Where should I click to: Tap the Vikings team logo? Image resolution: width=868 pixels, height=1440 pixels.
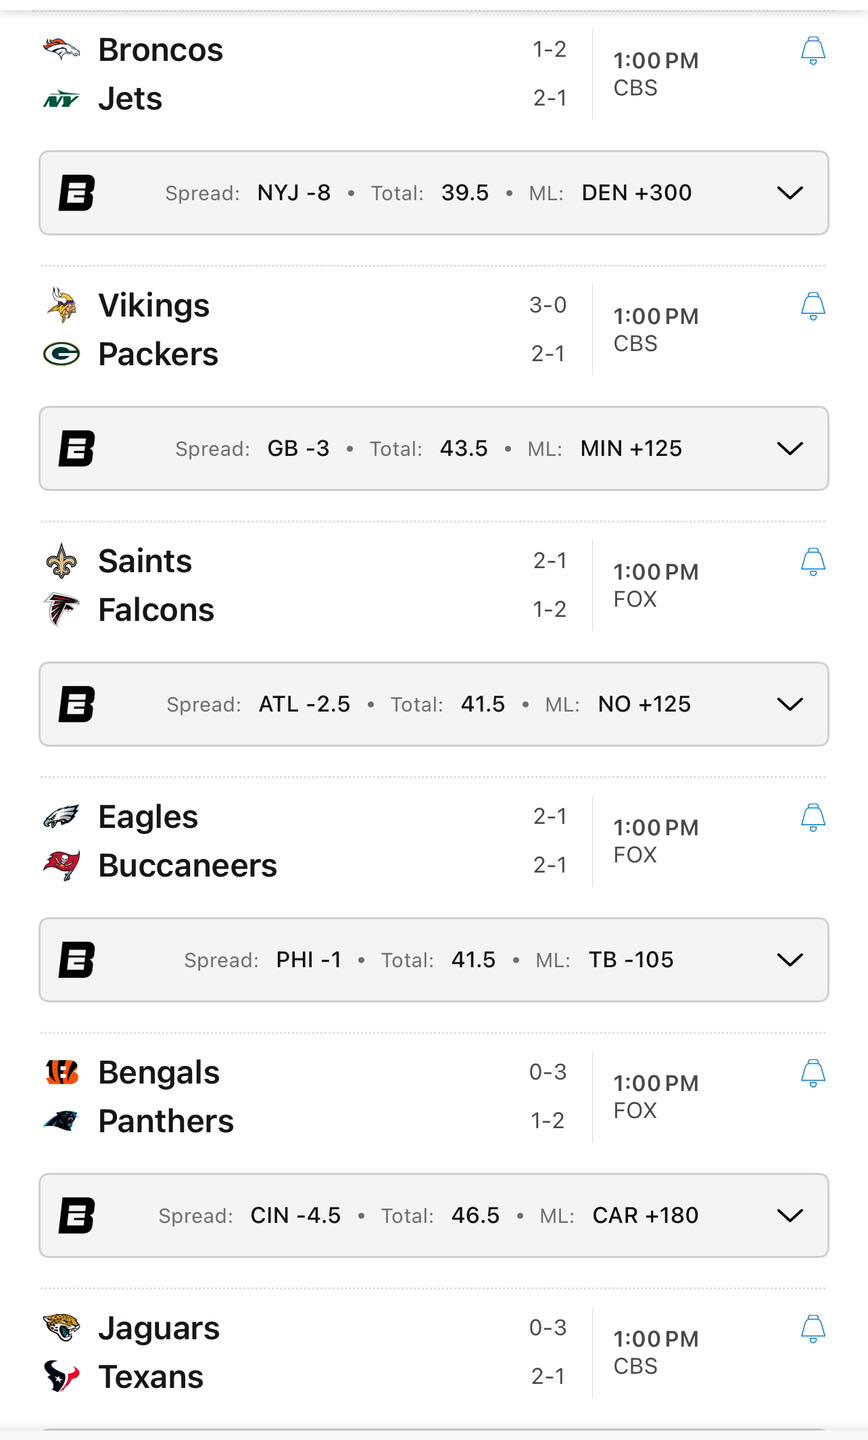click(x=61, y=305)
